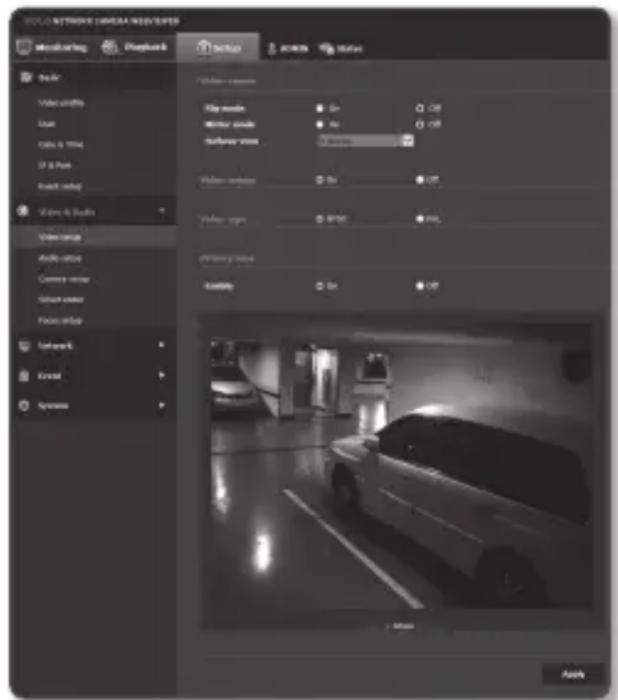Click the System menu section label
Screen dimensions: 618x700
(53, 405)
